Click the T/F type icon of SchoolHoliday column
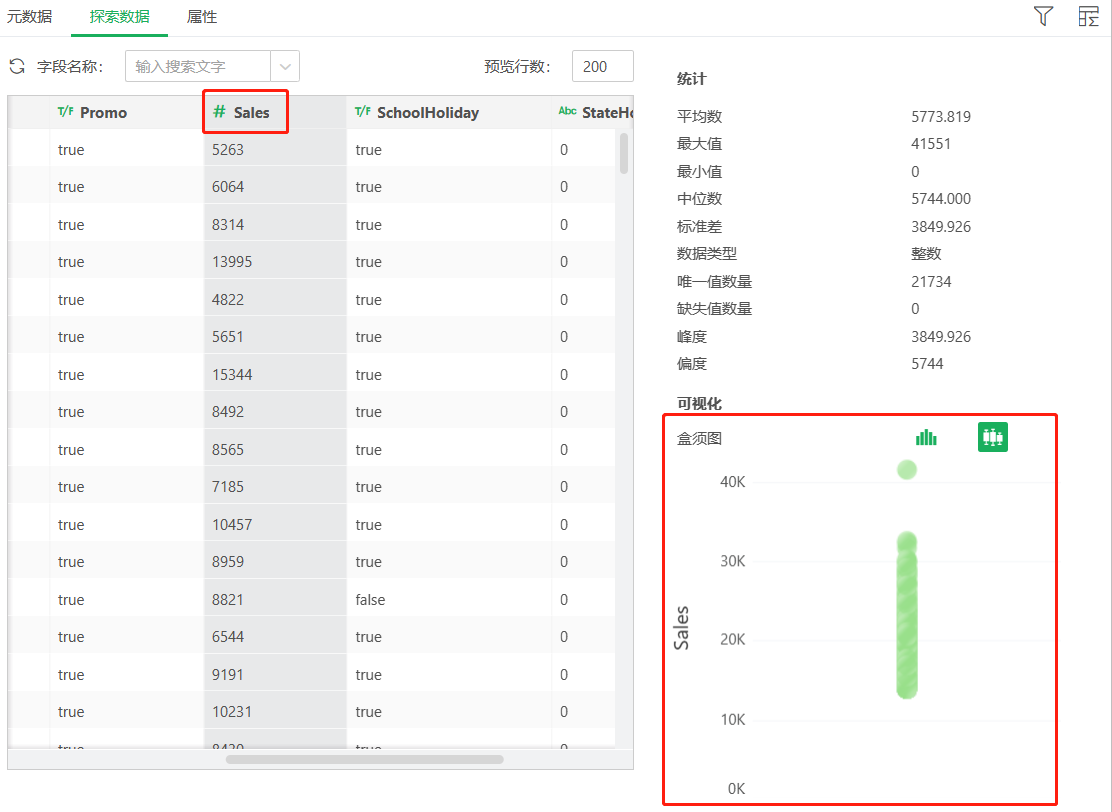This screenshot has height=812, width=1112. tap(362, 112)
